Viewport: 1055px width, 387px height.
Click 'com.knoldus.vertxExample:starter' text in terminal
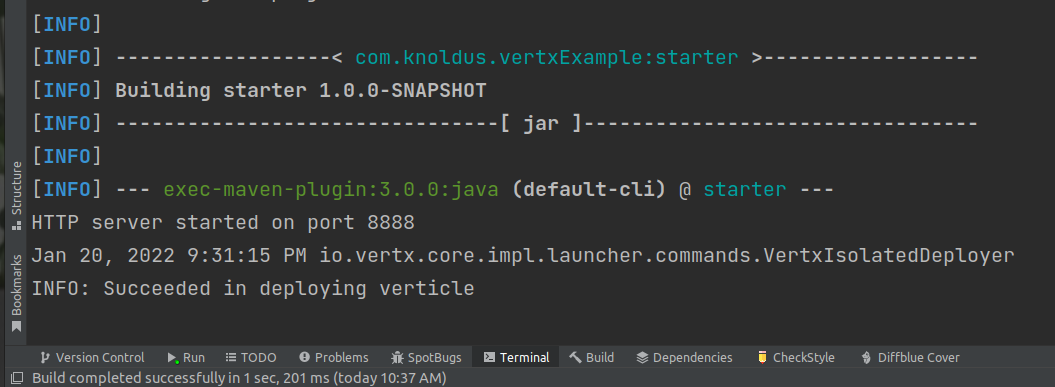click(546, 58)
